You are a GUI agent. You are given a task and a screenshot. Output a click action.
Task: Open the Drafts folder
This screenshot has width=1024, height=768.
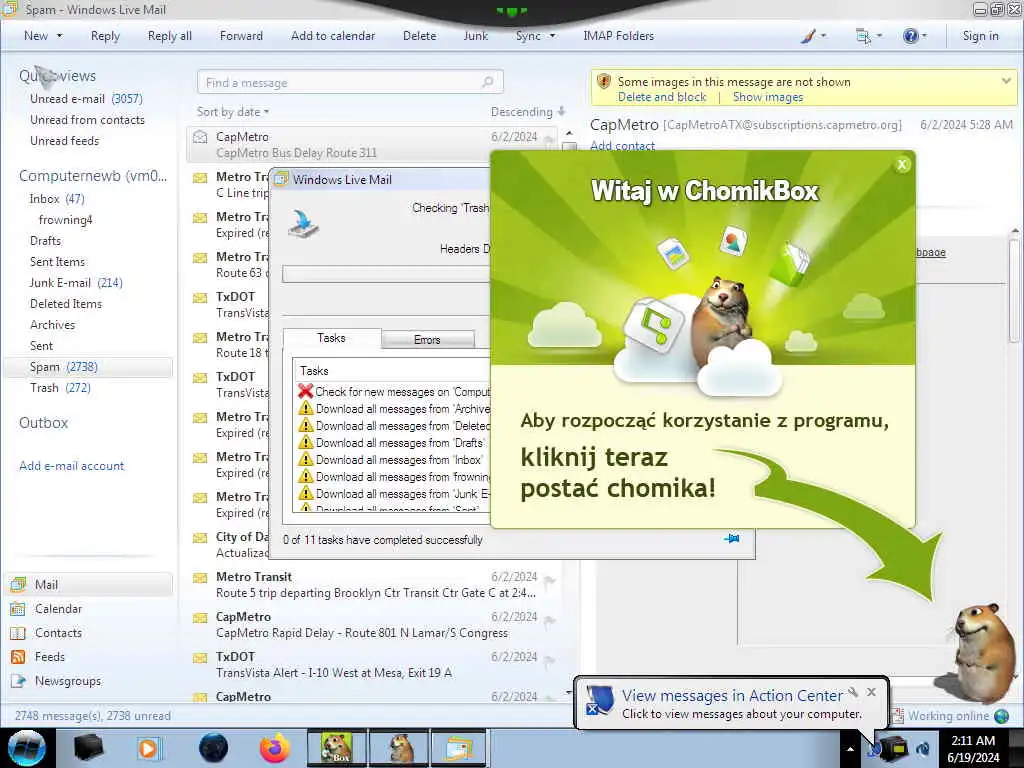click(x=45, y=241)
